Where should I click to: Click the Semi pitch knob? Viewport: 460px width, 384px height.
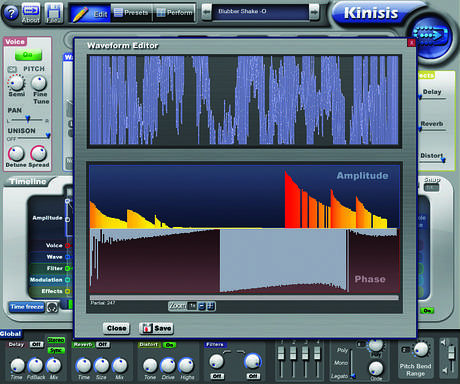click(x=16, y=82)
